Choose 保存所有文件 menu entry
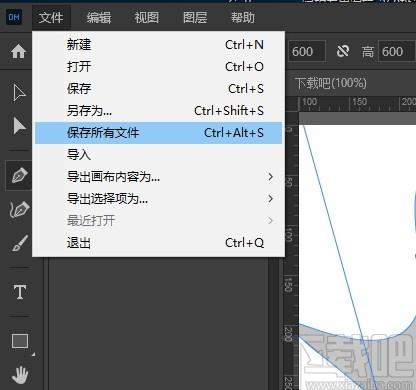The width and height of the screenshot is (416, 390). [158, 133]
